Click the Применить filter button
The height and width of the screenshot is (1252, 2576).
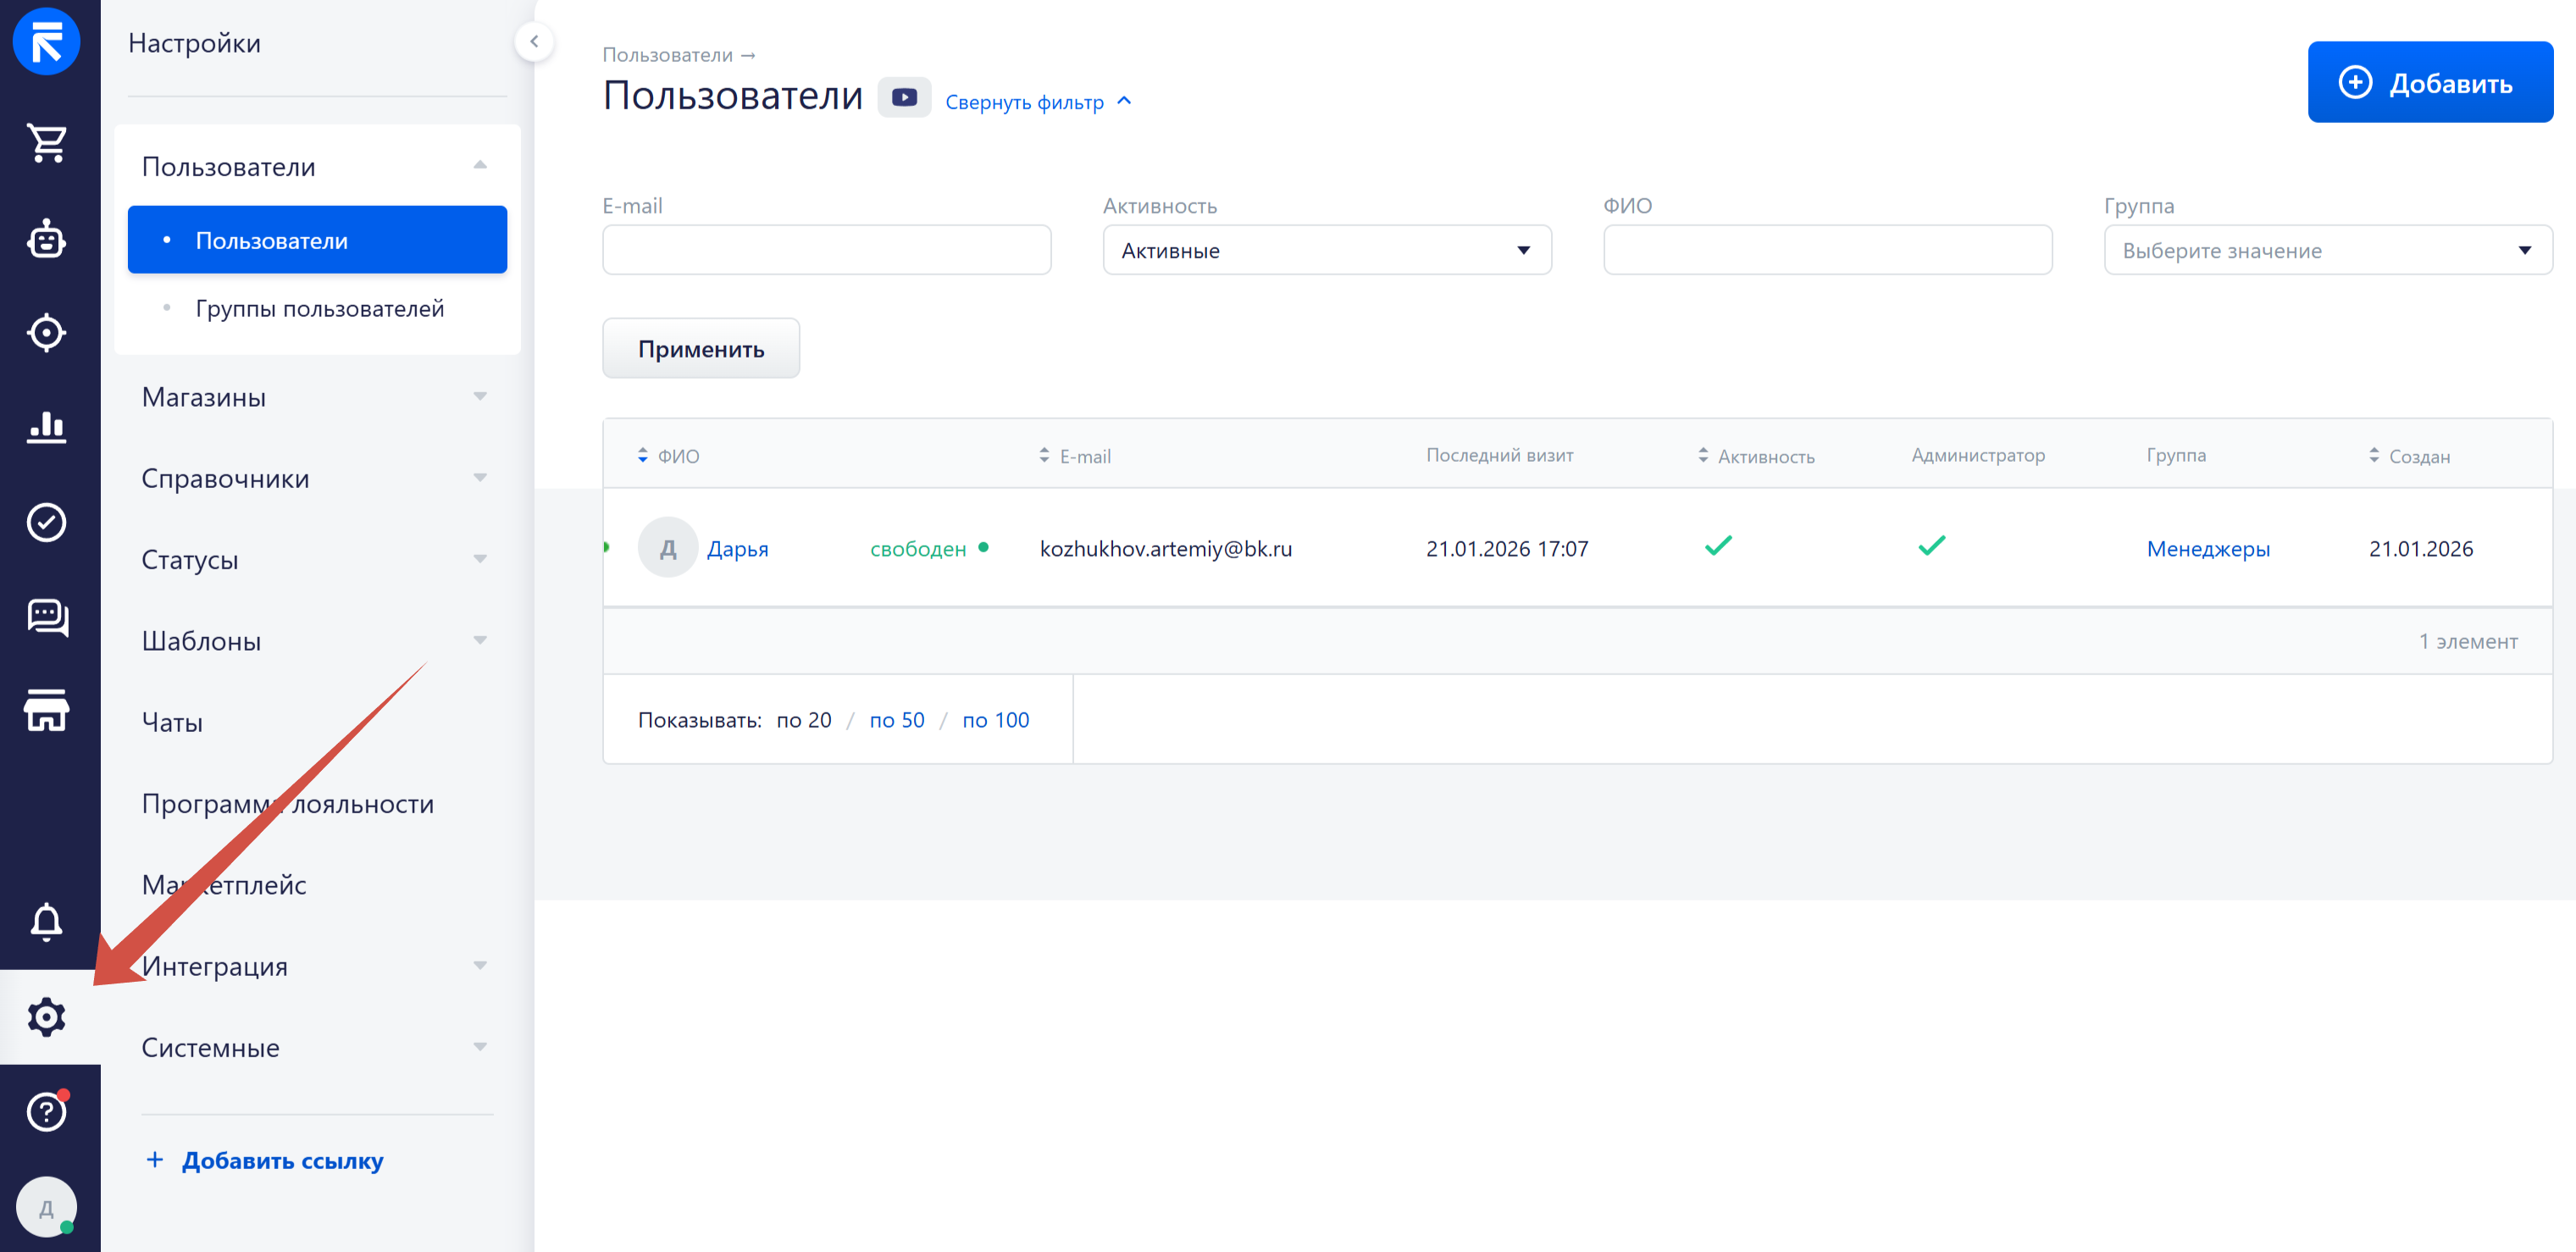coord(700,349)
